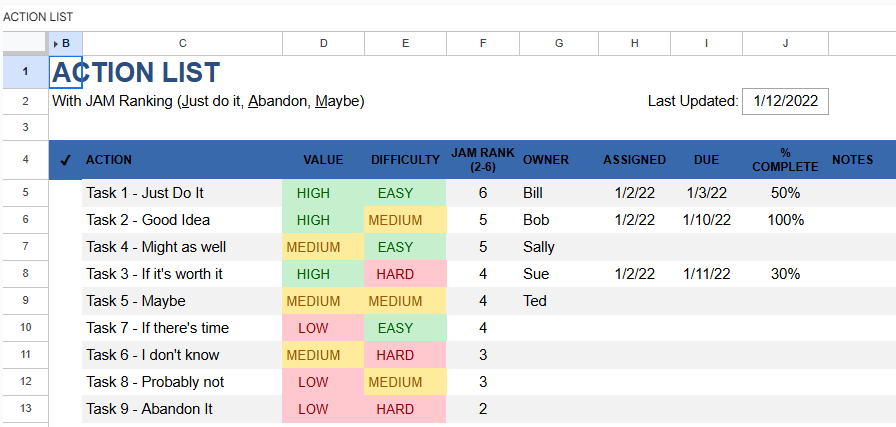Click the checkmark cell beside Task 5

pyautogui.click(x=65, y=301)
